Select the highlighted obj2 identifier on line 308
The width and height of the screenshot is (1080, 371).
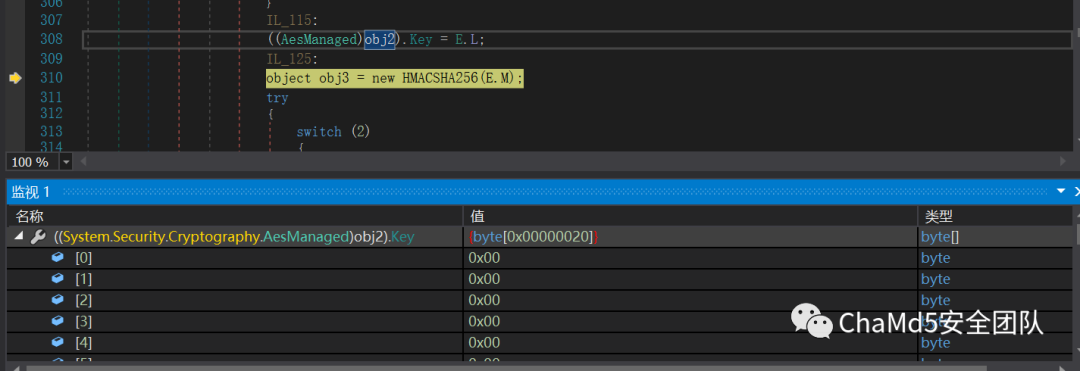(380, 39)
